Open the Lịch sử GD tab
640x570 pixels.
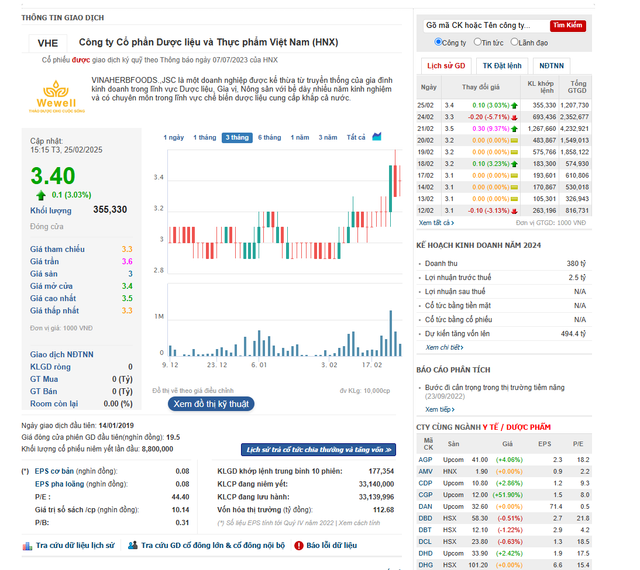446,66
